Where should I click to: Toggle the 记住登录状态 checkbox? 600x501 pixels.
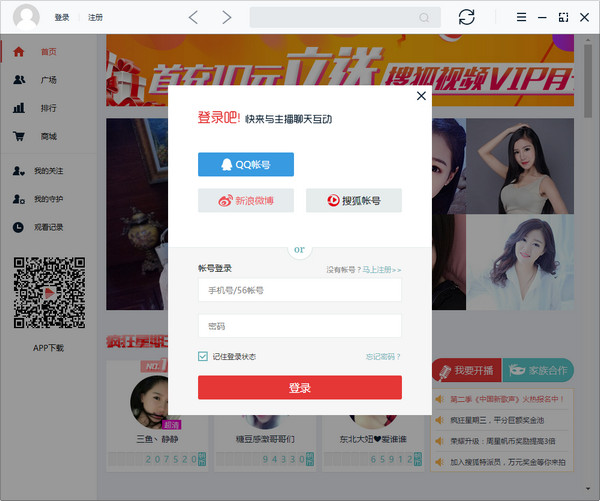[203, 356]
